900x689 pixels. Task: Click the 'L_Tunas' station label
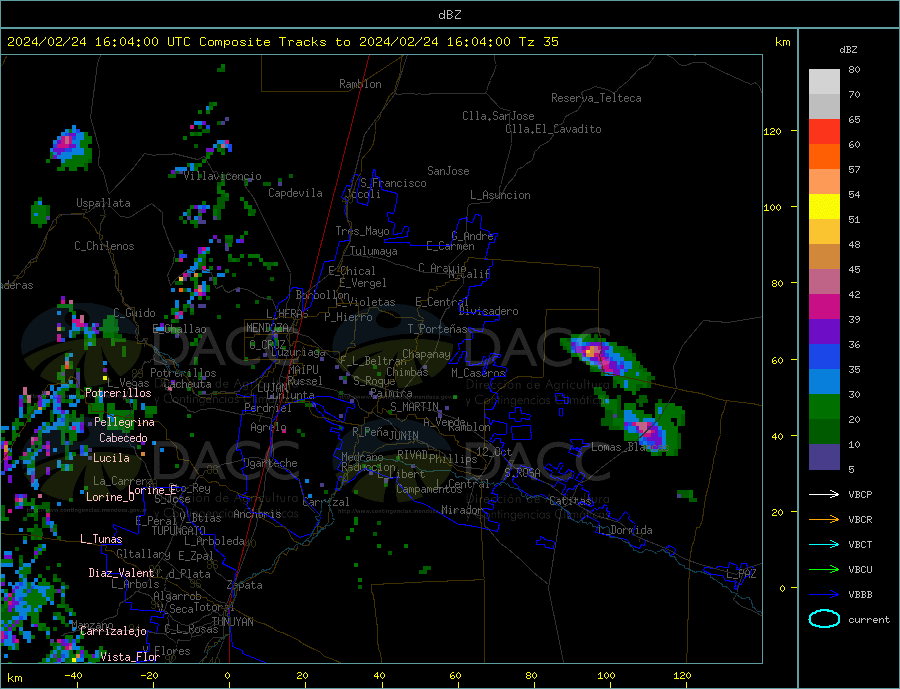point(101,539)
